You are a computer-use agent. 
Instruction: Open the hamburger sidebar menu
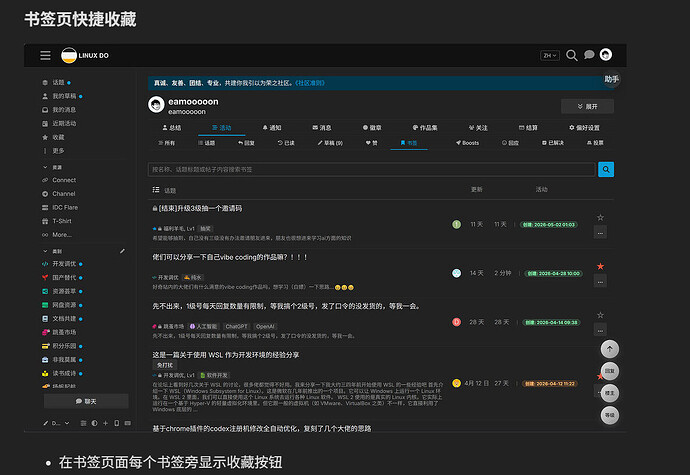tap(45, 55)
